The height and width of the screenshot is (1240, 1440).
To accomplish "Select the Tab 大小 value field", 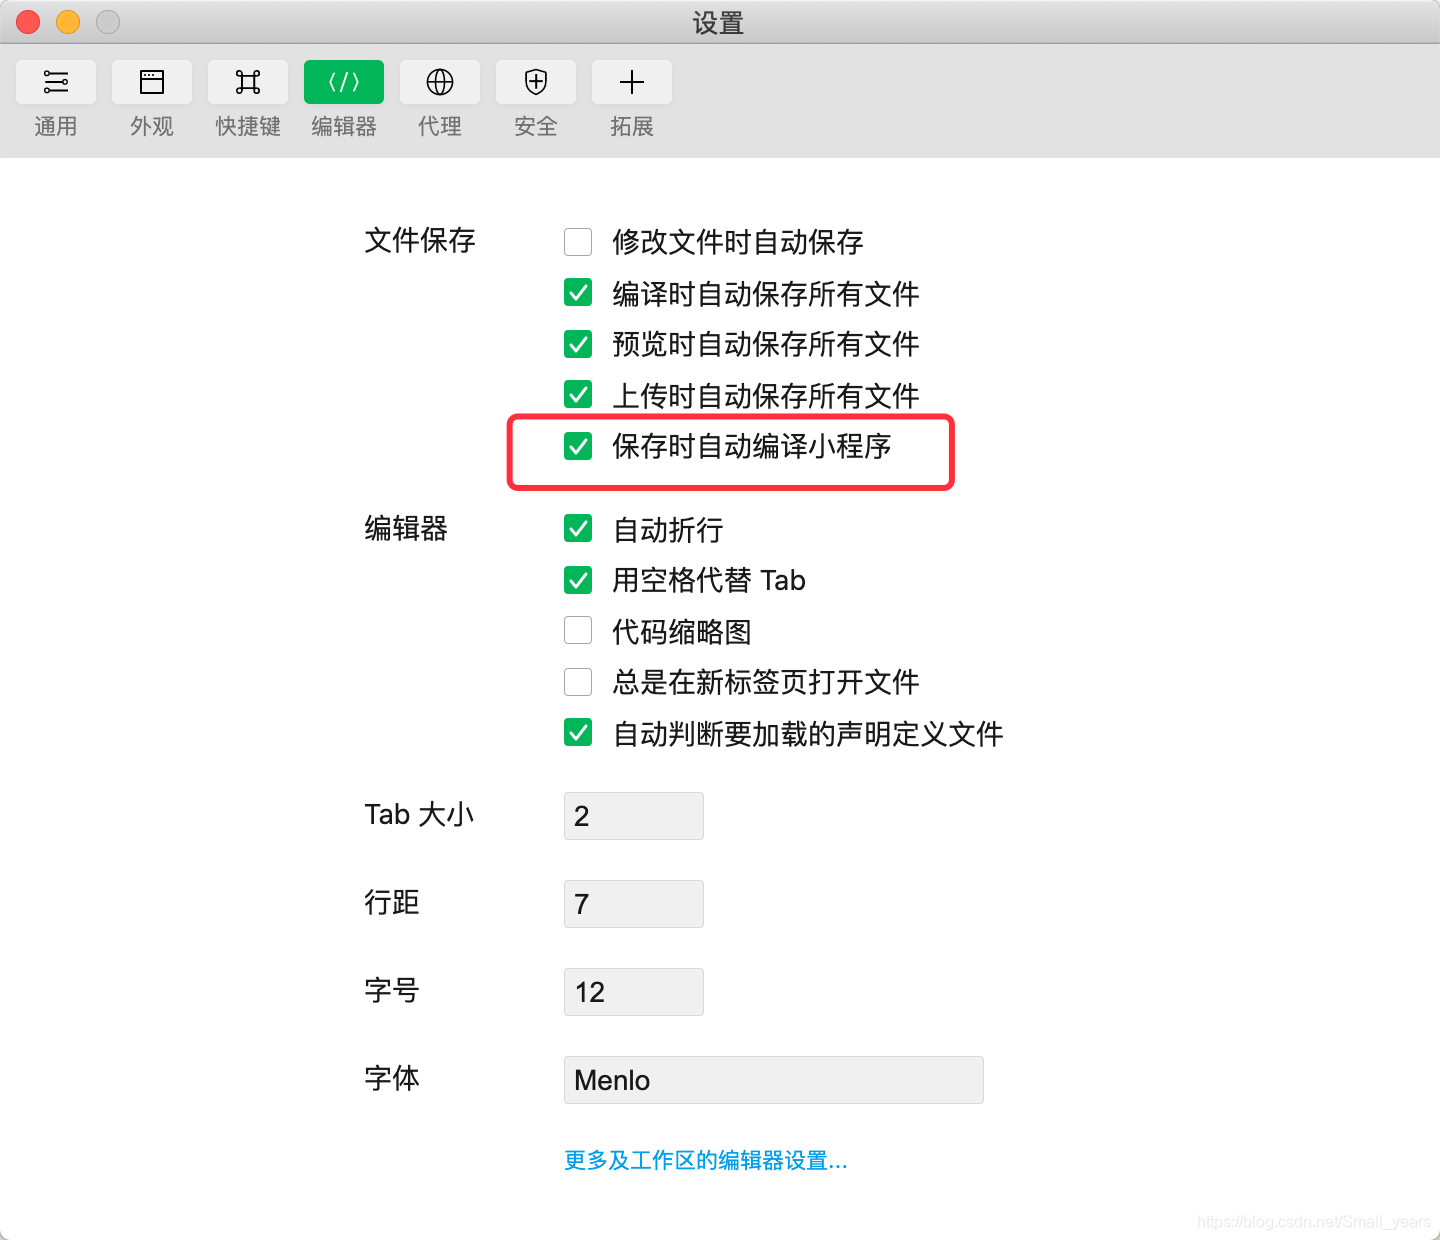I will (633, 816).
